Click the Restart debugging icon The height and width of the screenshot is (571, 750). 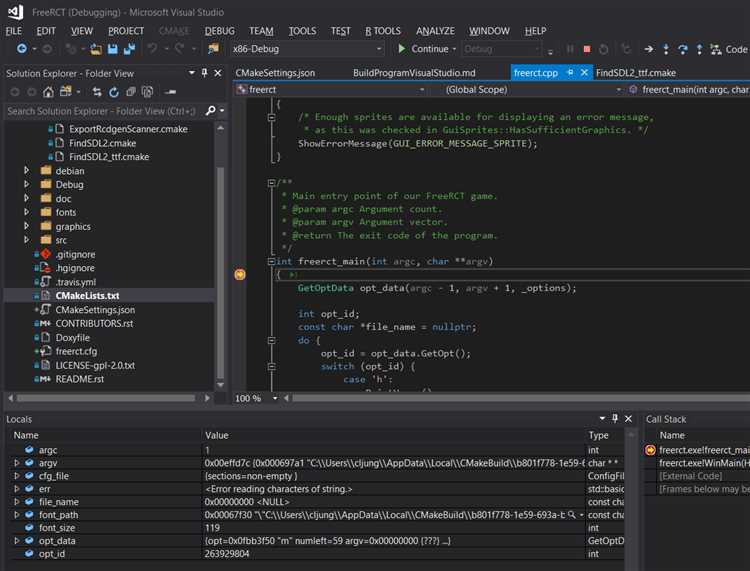pyautogui.click(x=604, y=49)
